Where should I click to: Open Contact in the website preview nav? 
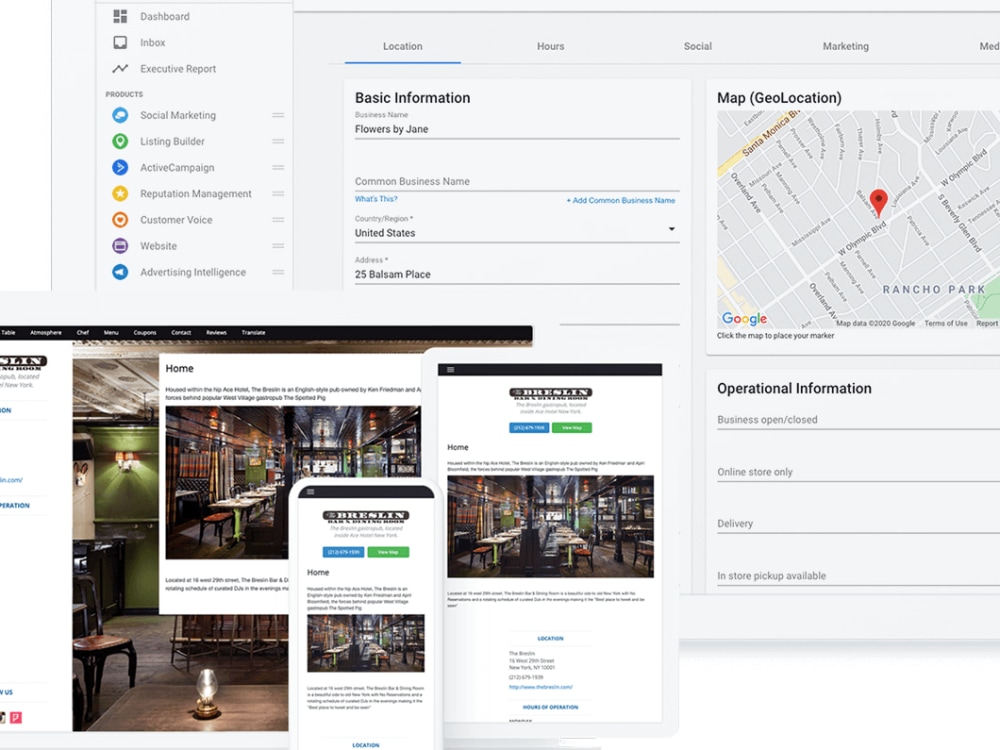coord(181,332)
